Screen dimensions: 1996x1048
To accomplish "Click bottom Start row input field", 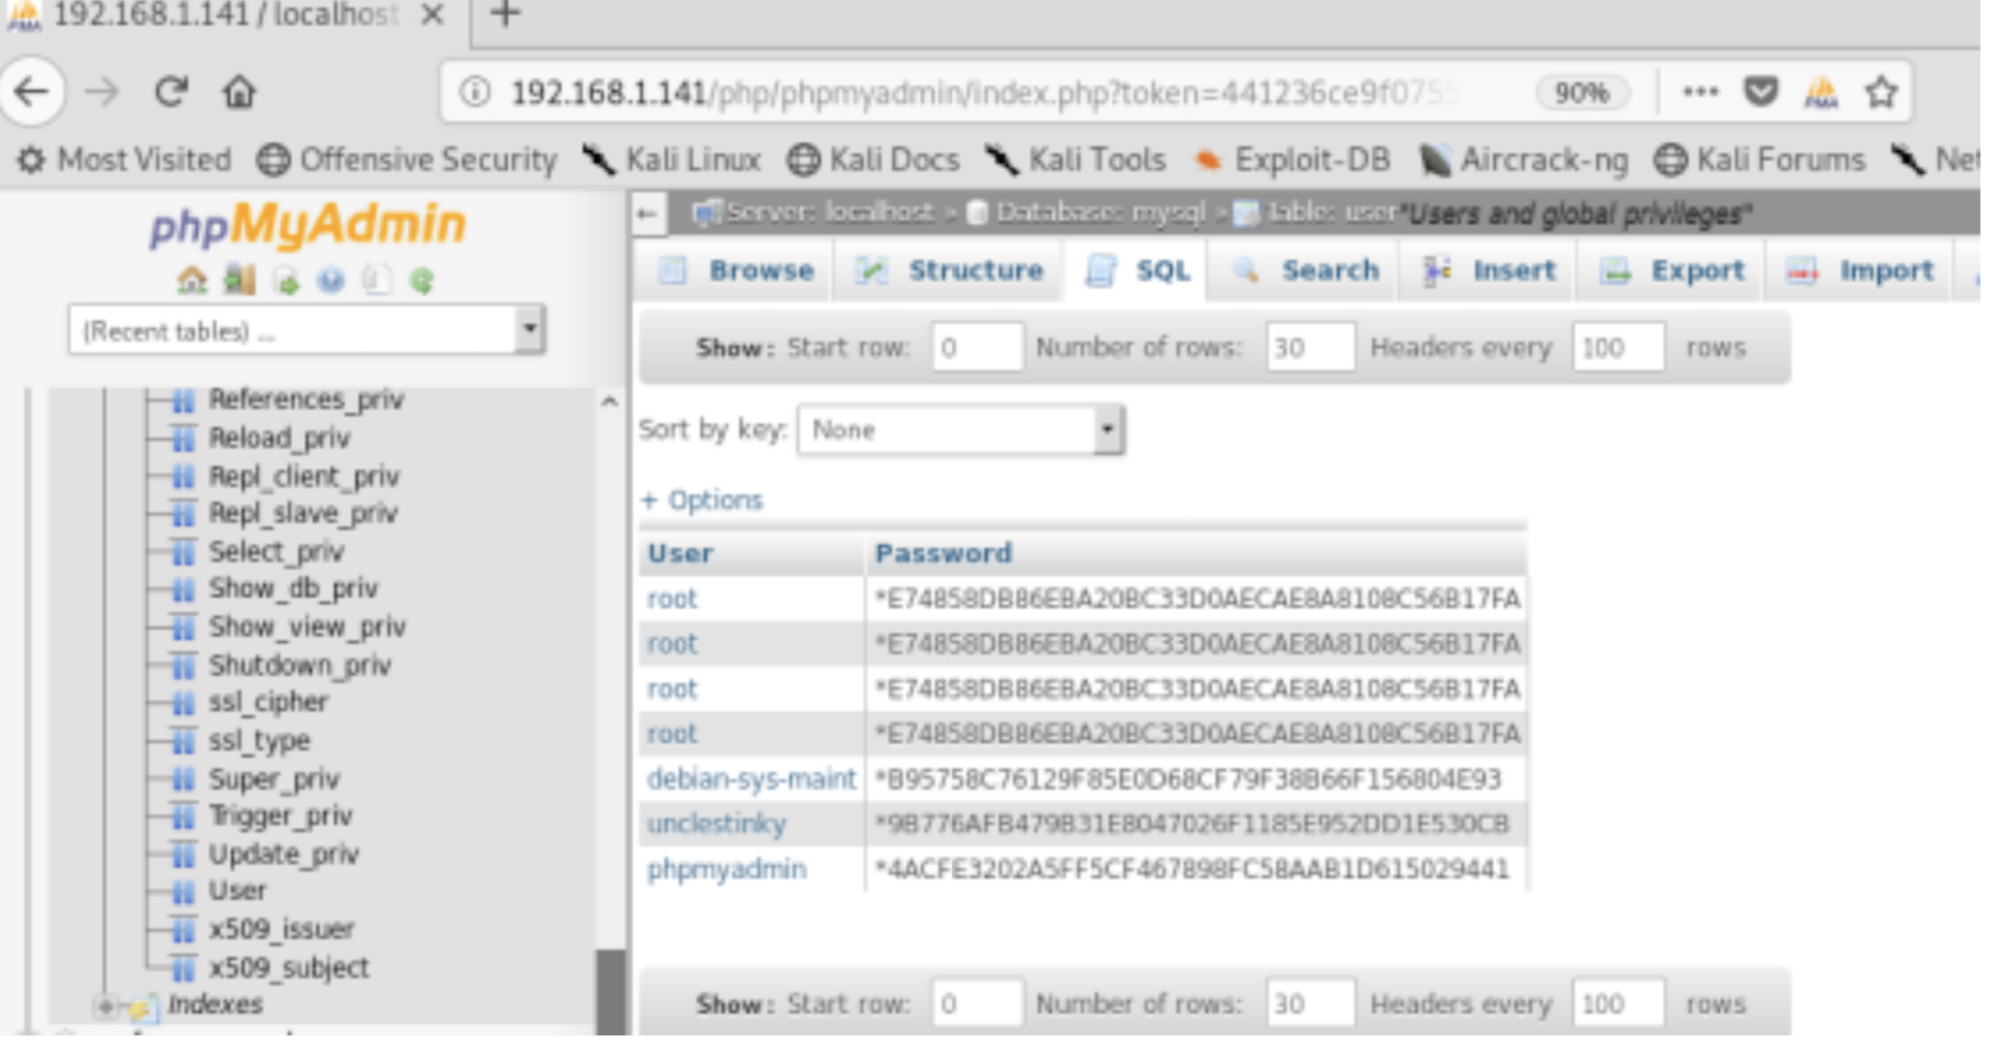I will tap(977, 1003).
